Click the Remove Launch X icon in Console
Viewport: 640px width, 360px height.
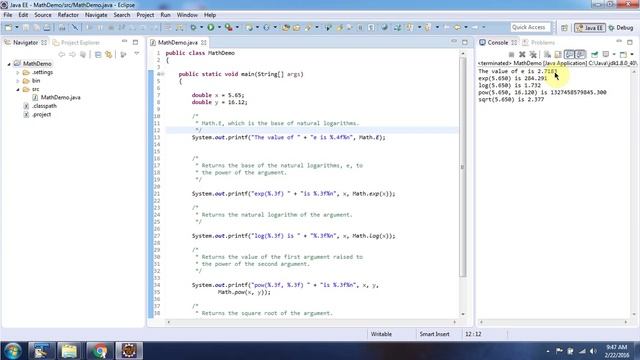tap(522, 54)
